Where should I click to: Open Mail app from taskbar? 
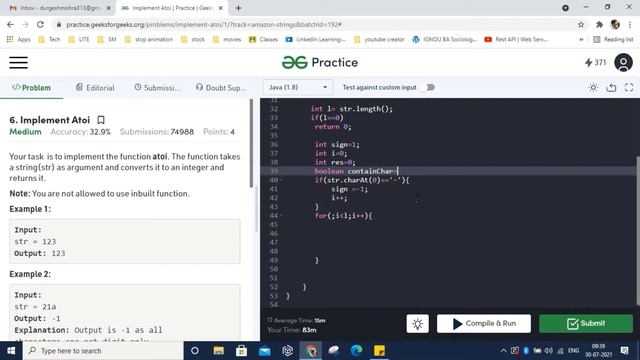pyautogui.click(x=264, y=351)
